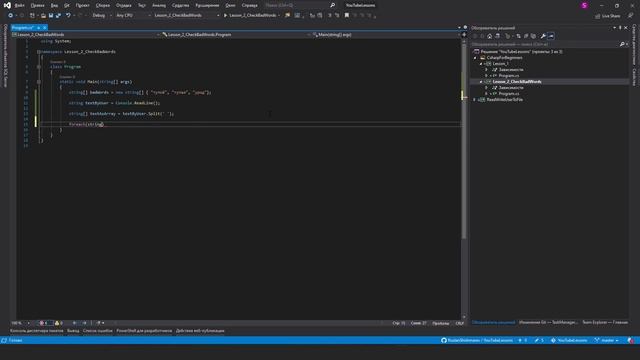The width and height of the screenshot is (640, 360).
Task: Save Program.cs with floppy icon
Action: (51, 16)
